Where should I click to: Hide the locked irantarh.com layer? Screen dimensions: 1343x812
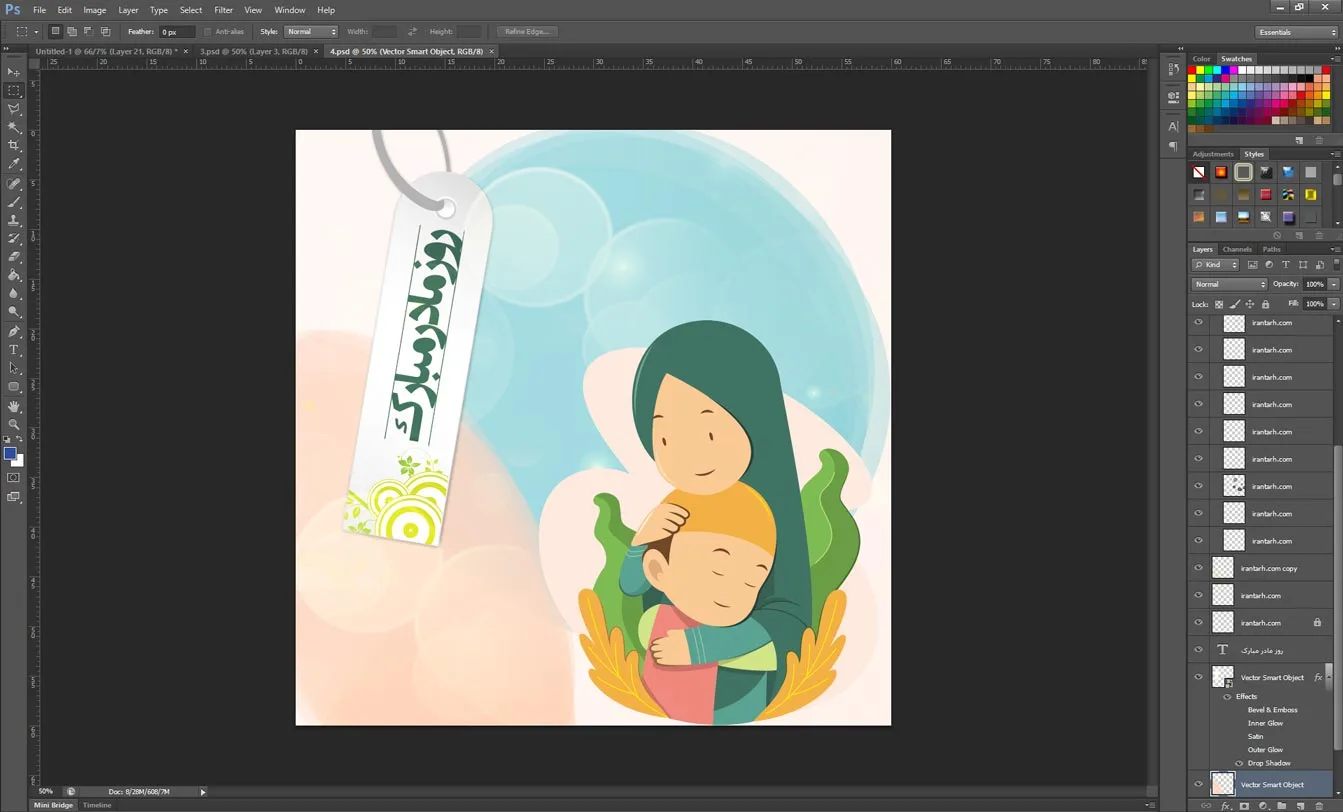click(x=1198, y=622)
